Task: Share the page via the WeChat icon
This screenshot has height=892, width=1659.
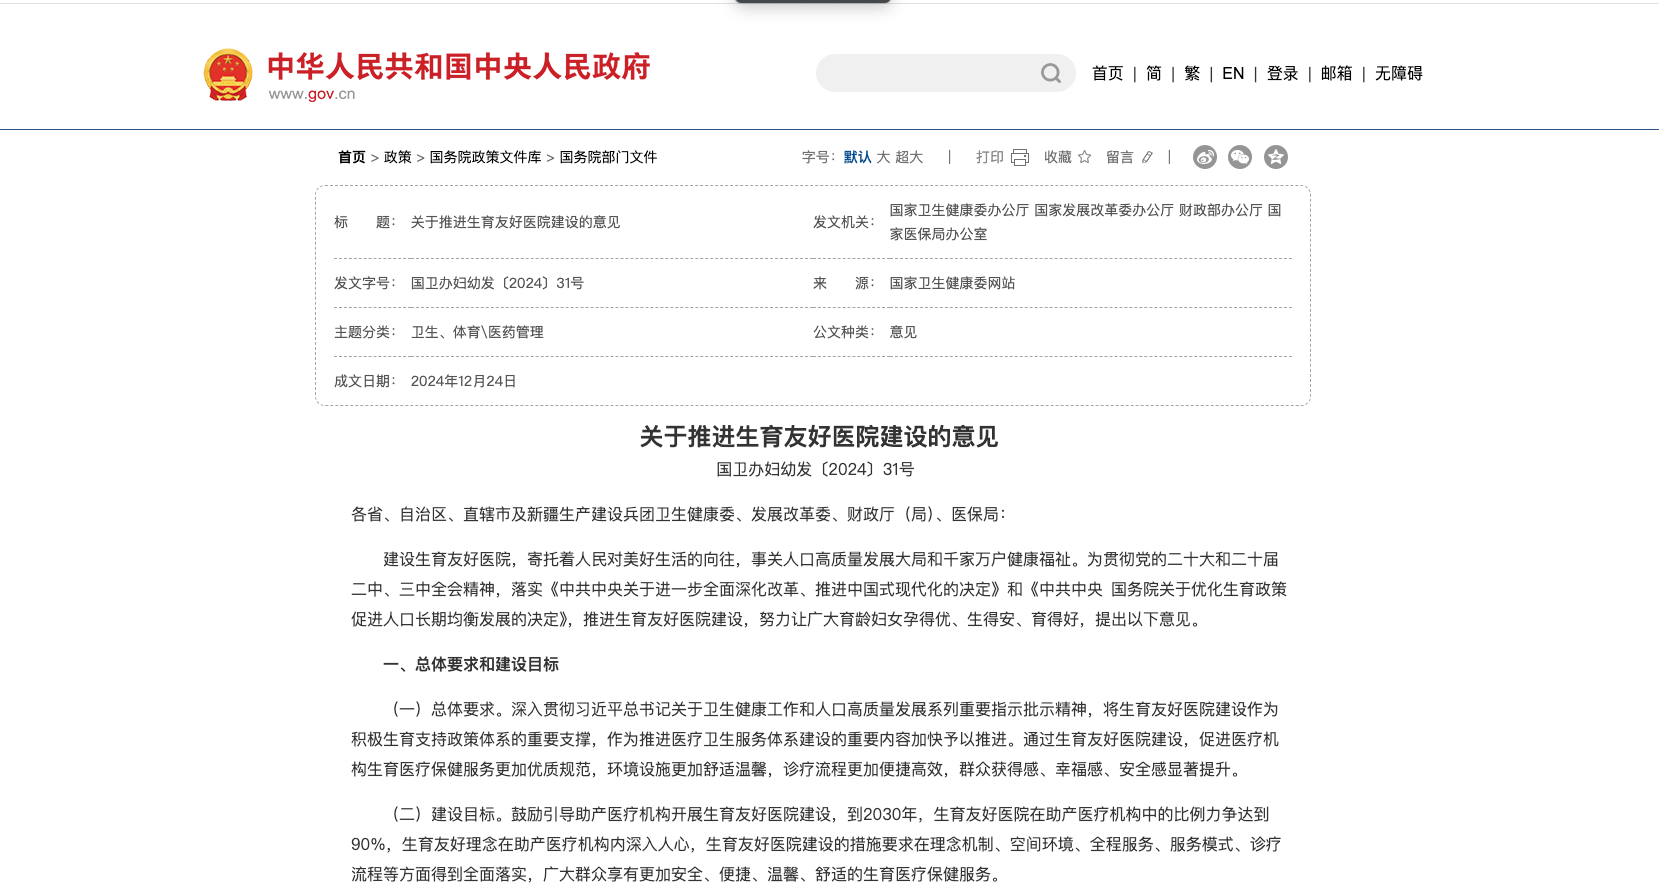Action: pos(1240,157)
